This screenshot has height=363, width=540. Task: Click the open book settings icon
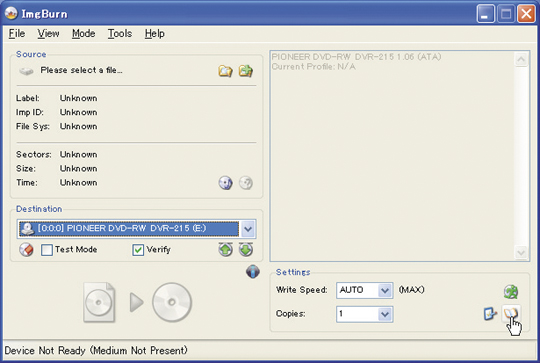click(511, 314)
